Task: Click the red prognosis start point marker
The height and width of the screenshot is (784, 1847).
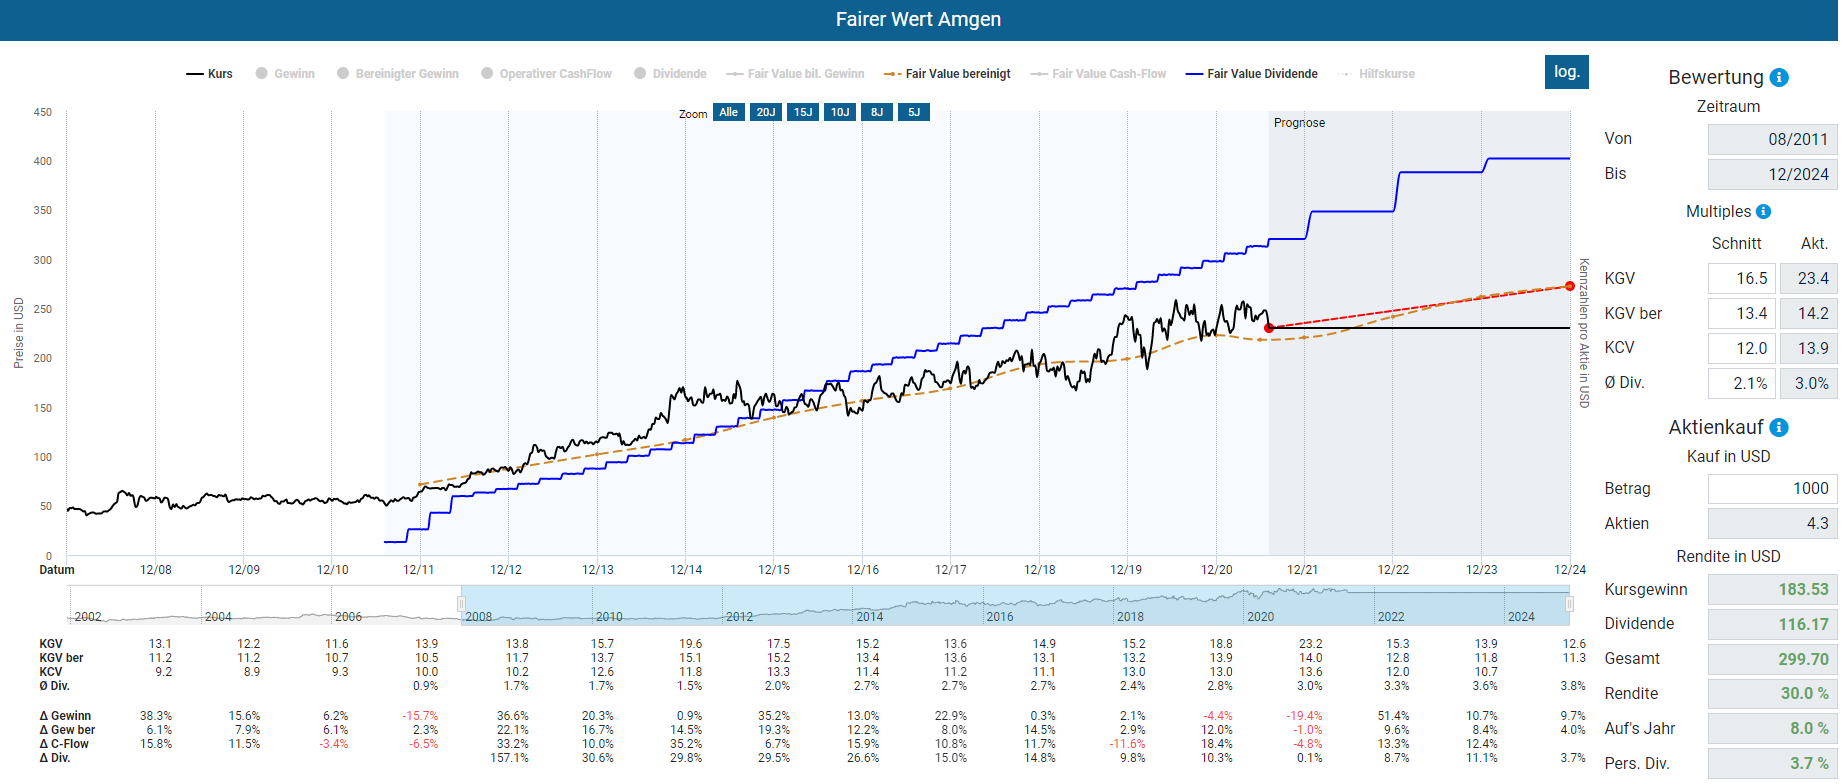Action: [1269, 328]
